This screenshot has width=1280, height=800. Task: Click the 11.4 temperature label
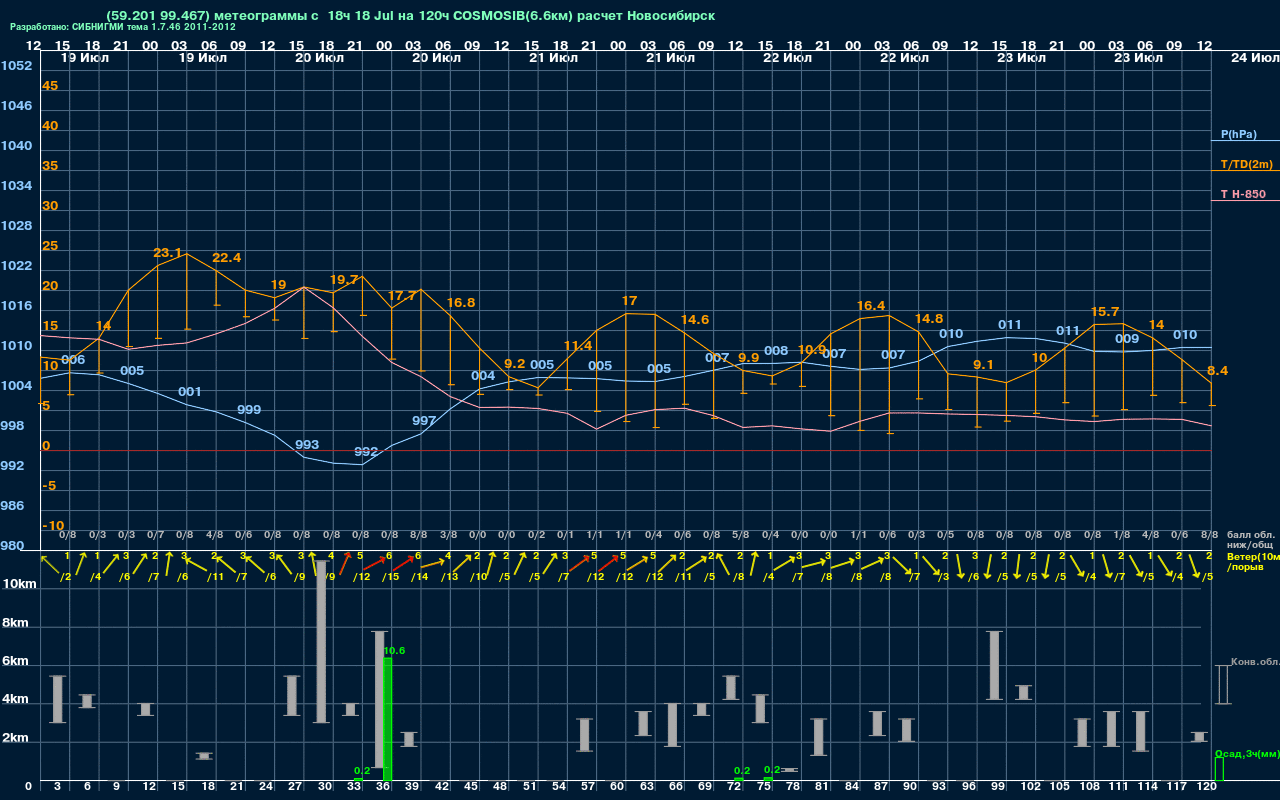coord(578,346)
